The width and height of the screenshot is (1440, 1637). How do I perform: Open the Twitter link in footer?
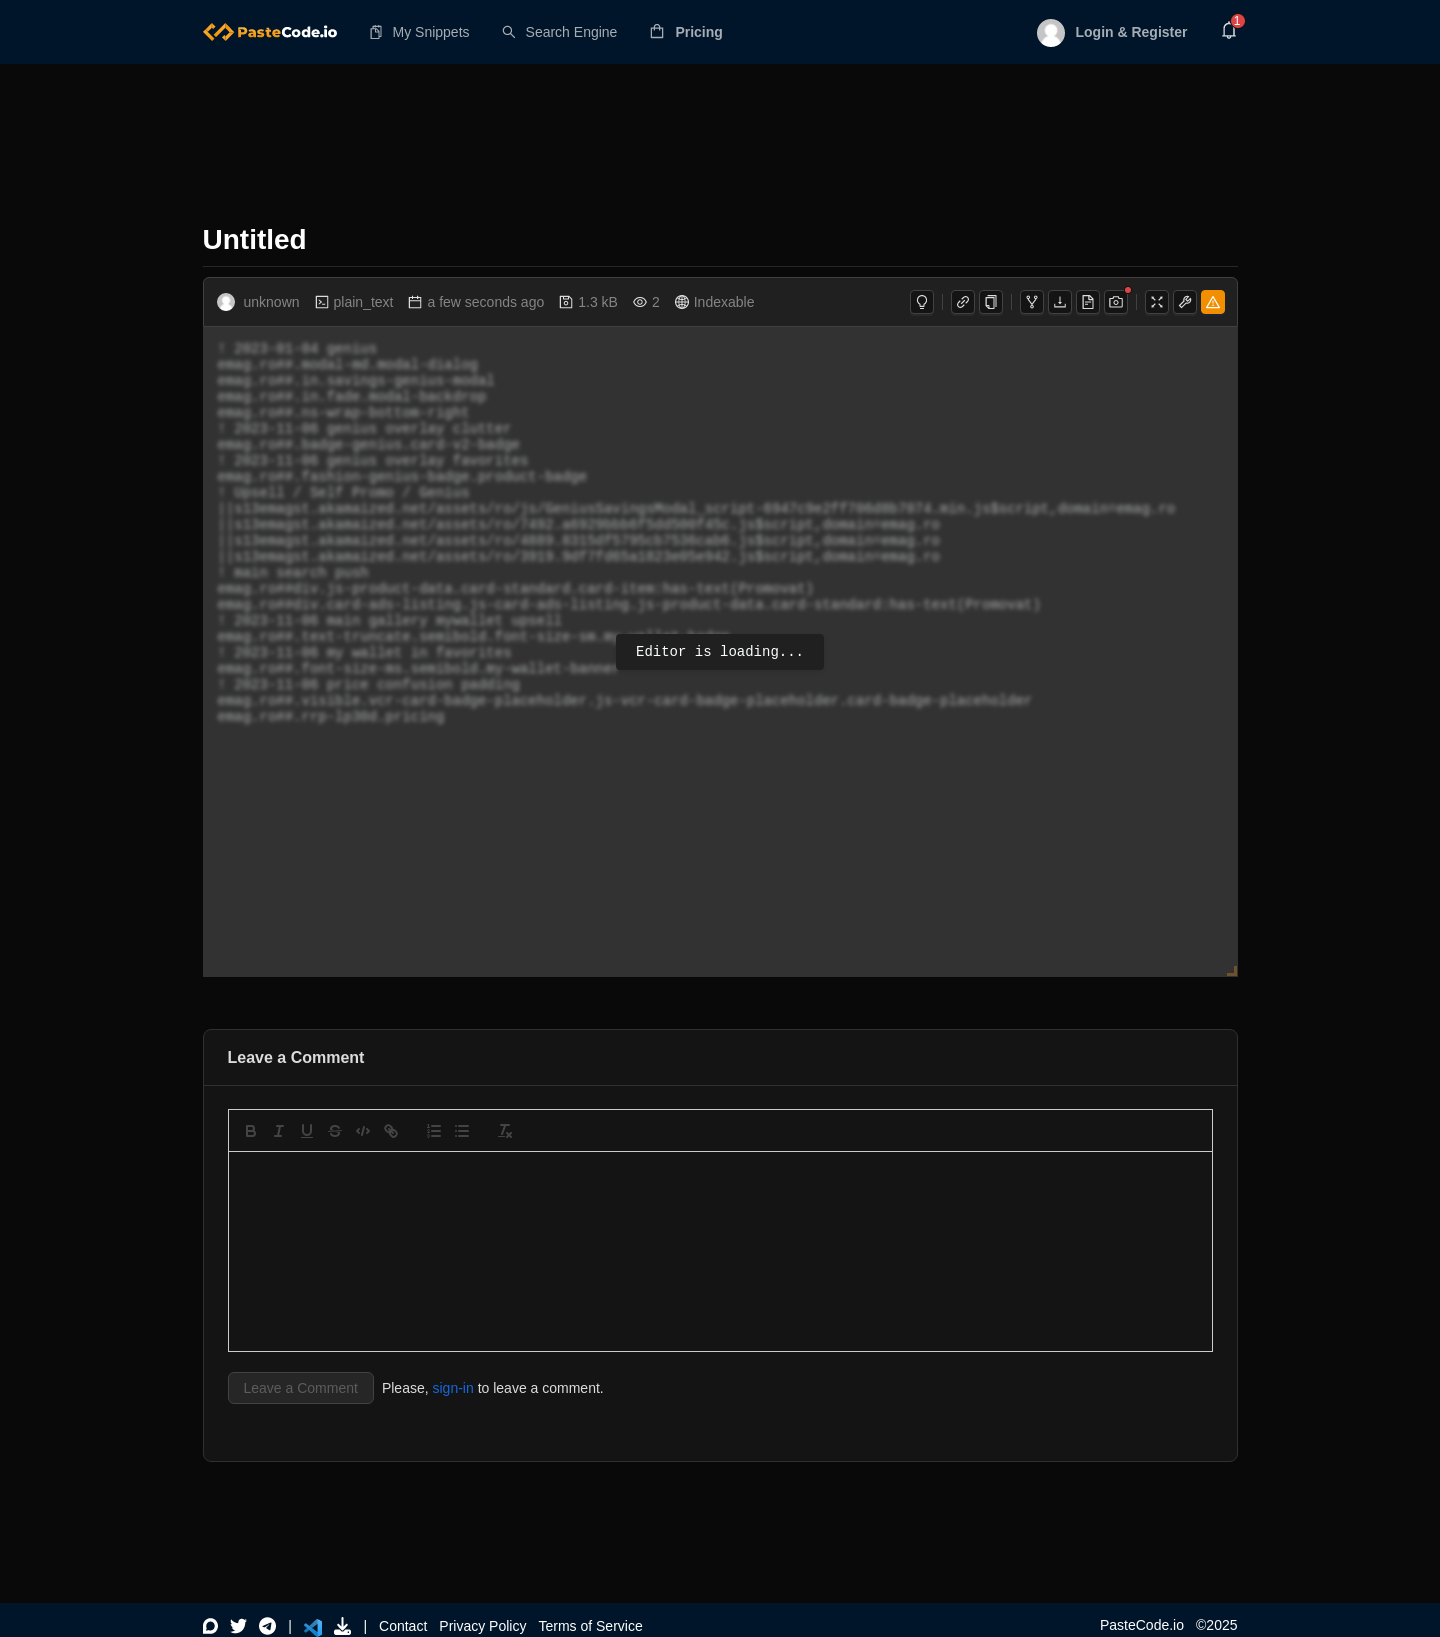click(238, 1626)
